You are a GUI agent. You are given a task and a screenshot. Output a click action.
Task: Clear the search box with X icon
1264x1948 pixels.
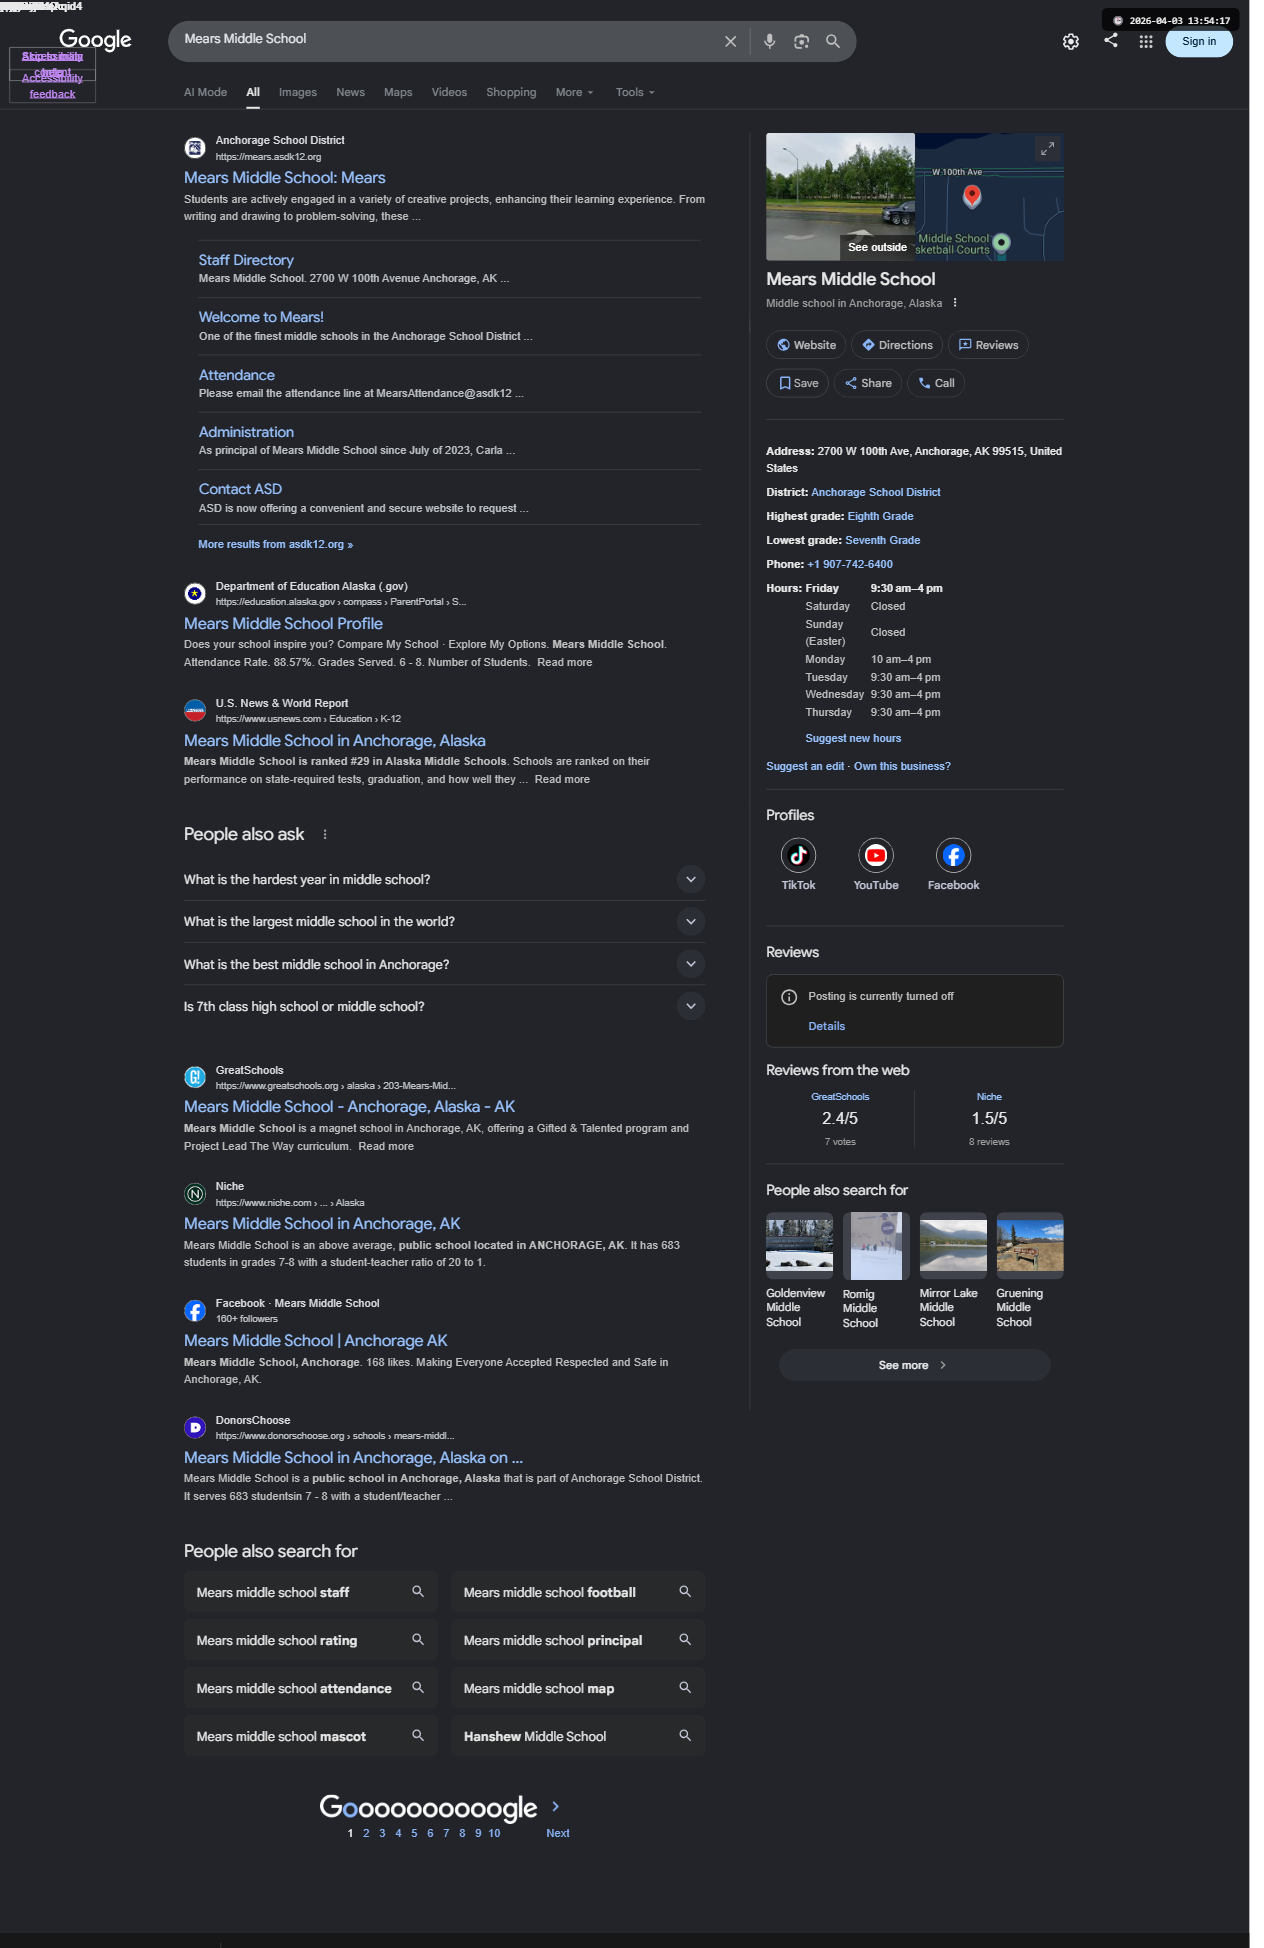tap(730, 41)
